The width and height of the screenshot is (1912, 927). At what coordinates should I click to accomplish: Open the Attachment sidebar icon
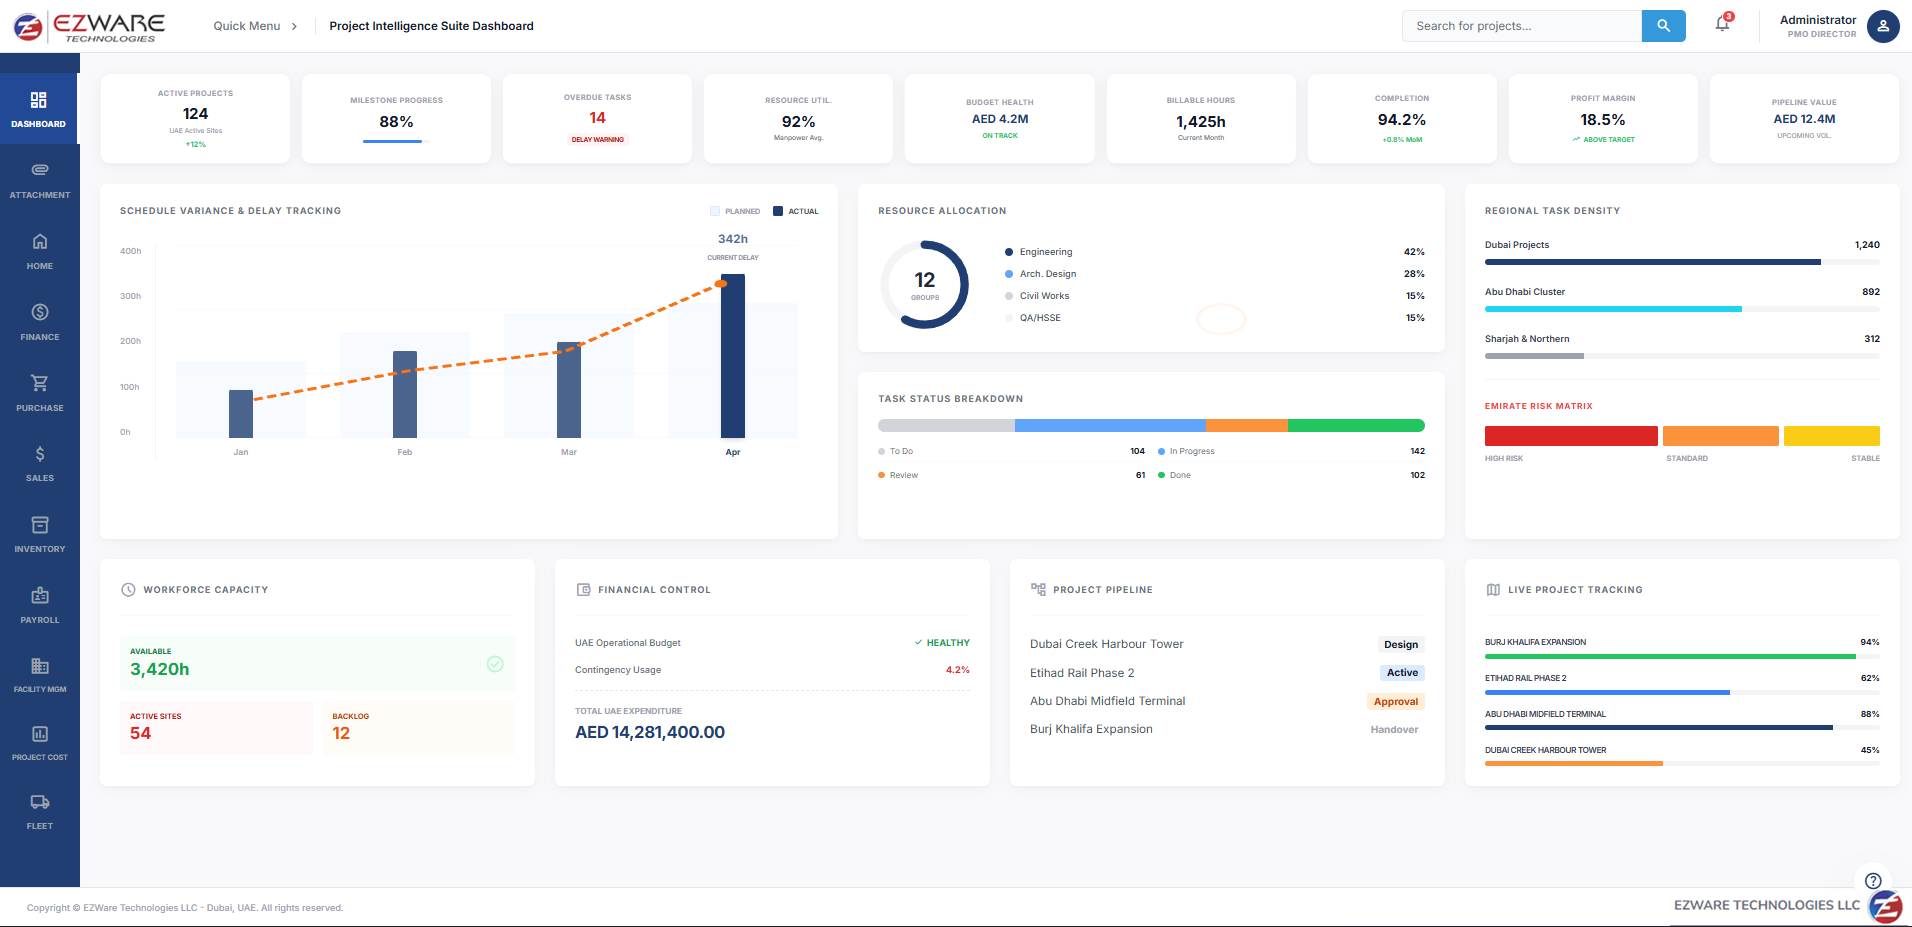point(40,170)
